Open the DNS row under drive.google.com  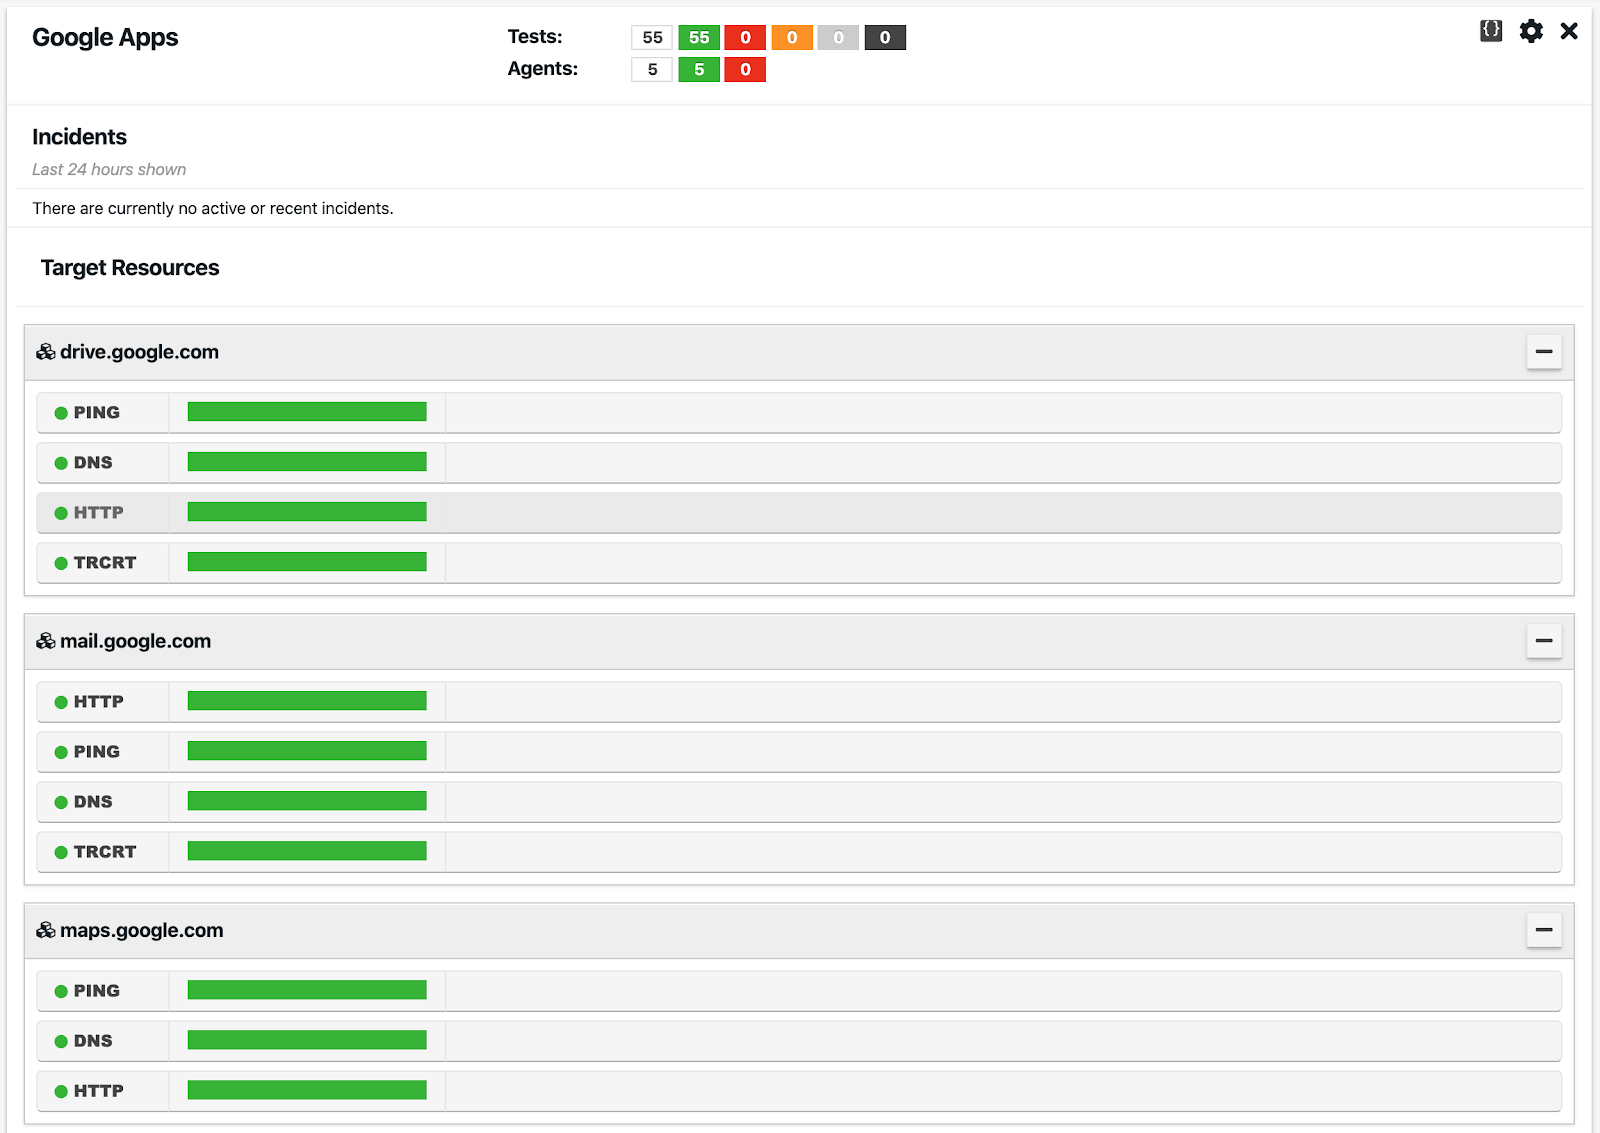point(799,463)
